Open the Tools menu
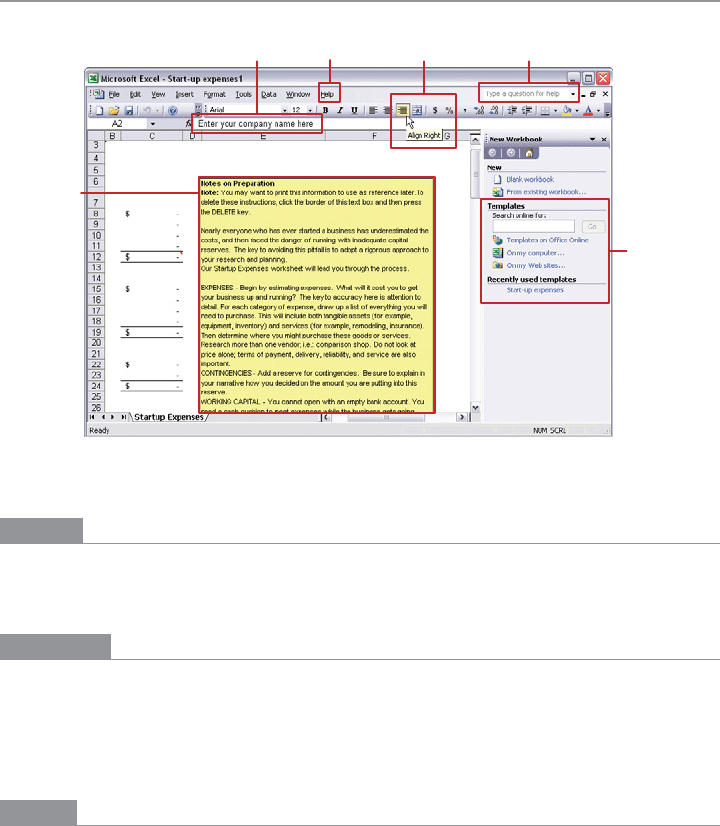The image size is (720, 826). [243, 94]
